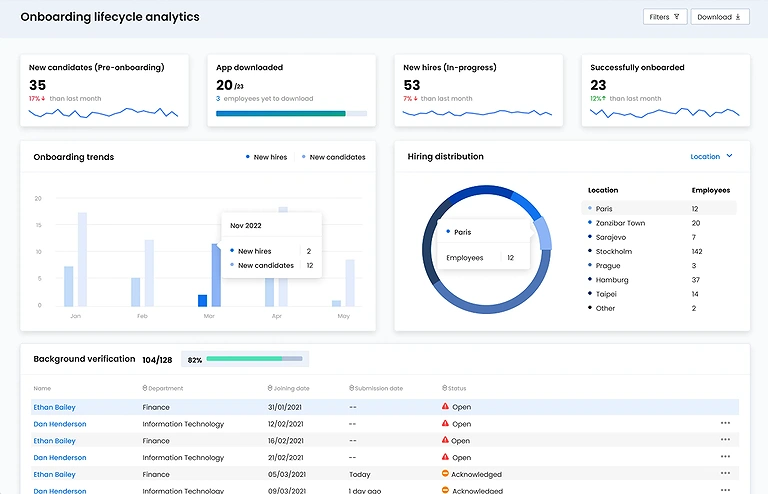Screen dimensions: 768x494
Task: Open Dan Henderson link dated 12/02/2021
Action: 60,424
